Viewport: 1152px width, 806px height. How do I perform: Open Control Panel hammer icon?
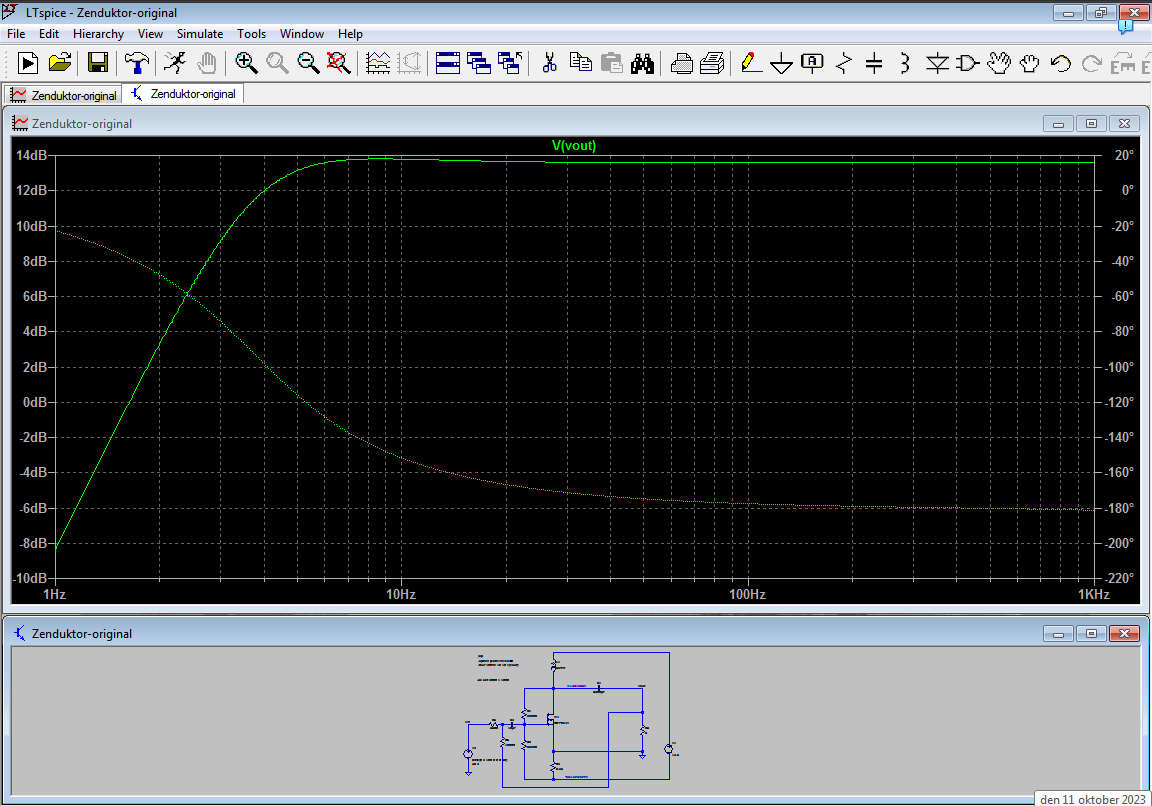[137, 63]
